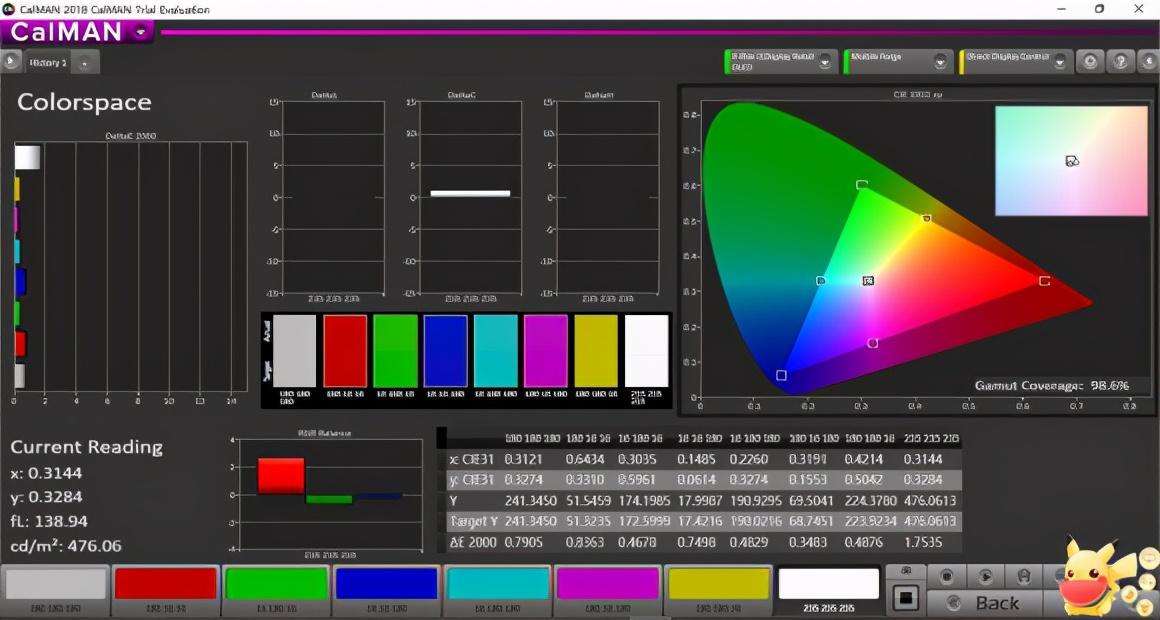Click the single read icon above Back

click(946, 577)
